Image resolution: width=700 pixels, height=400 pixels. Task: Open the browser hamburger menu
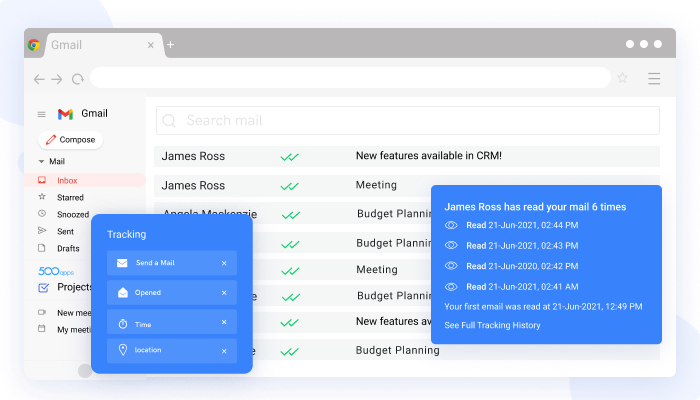pyautogui.click(x=654, y=79)
